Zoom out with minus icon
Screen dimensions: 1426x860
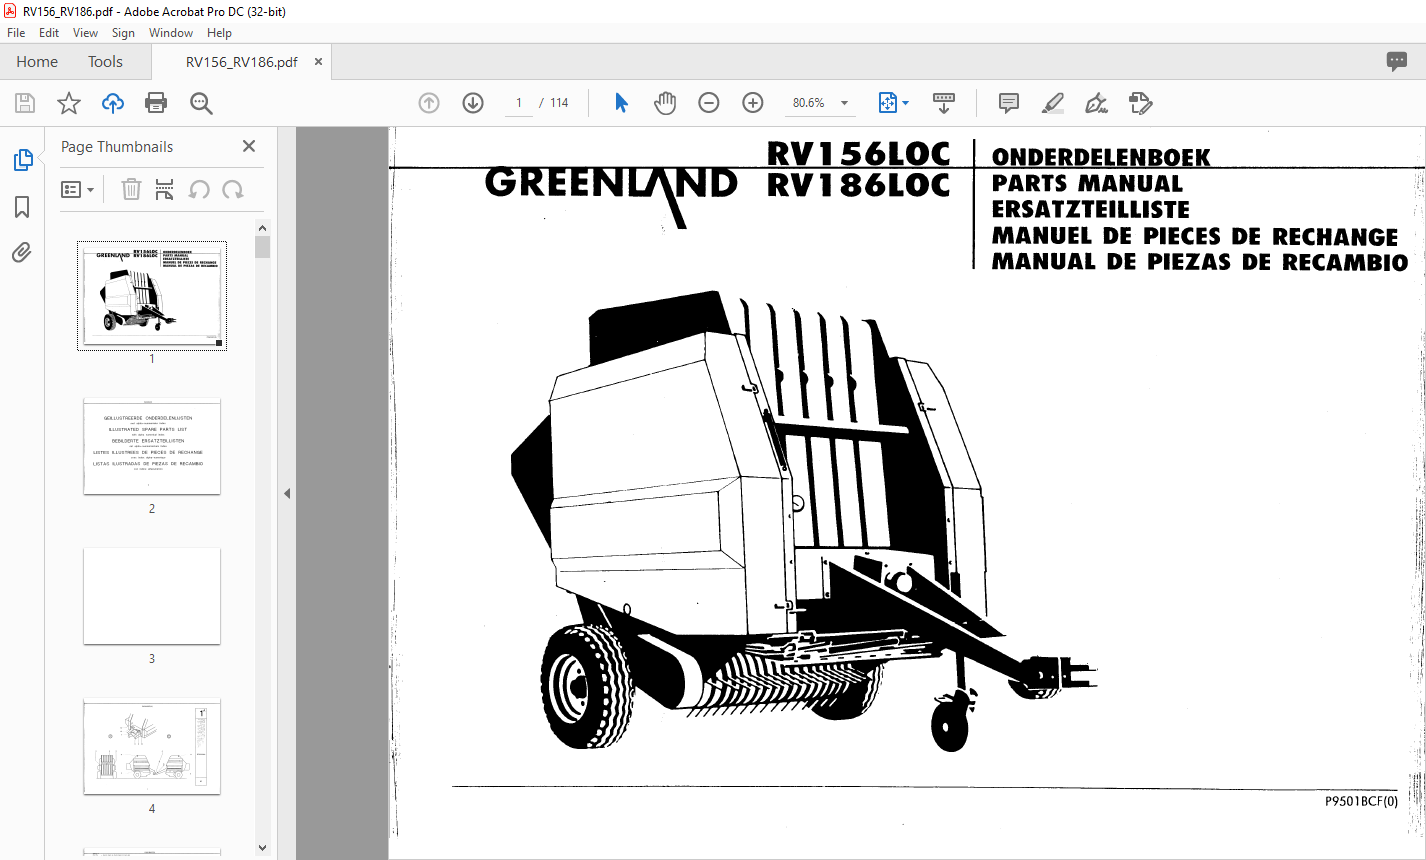click(709, 103)
